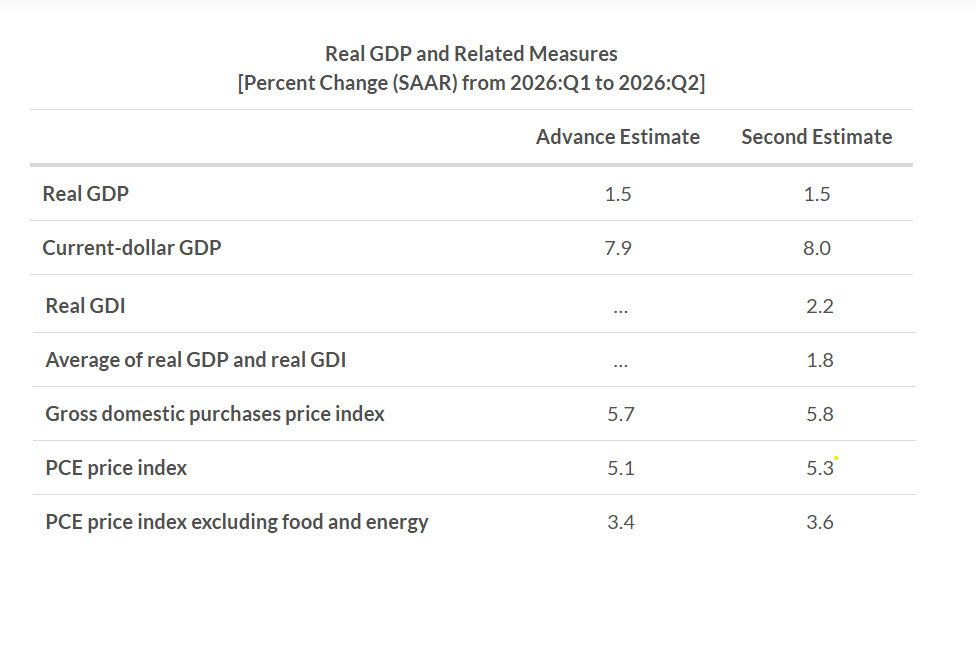Select the Average of real GDP and real GDI label
Screen dimensions: 976x661
195,360
